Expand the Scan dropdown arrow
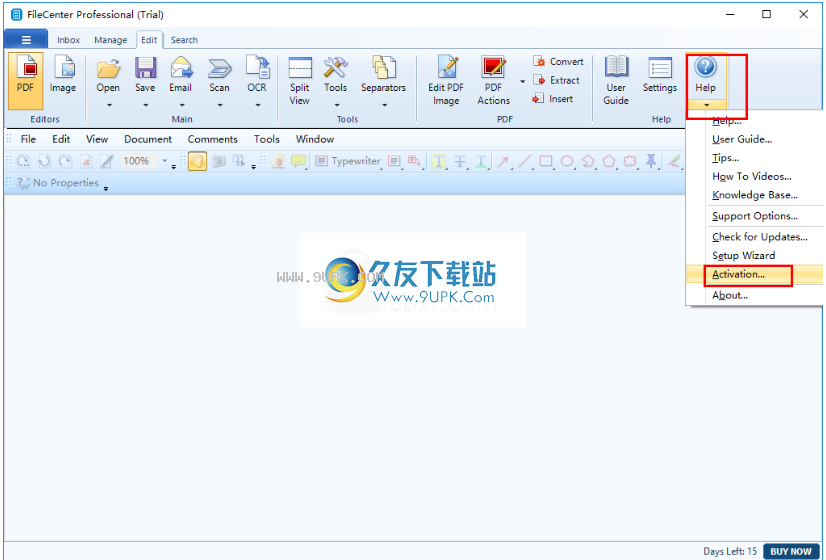 [220, 105]
